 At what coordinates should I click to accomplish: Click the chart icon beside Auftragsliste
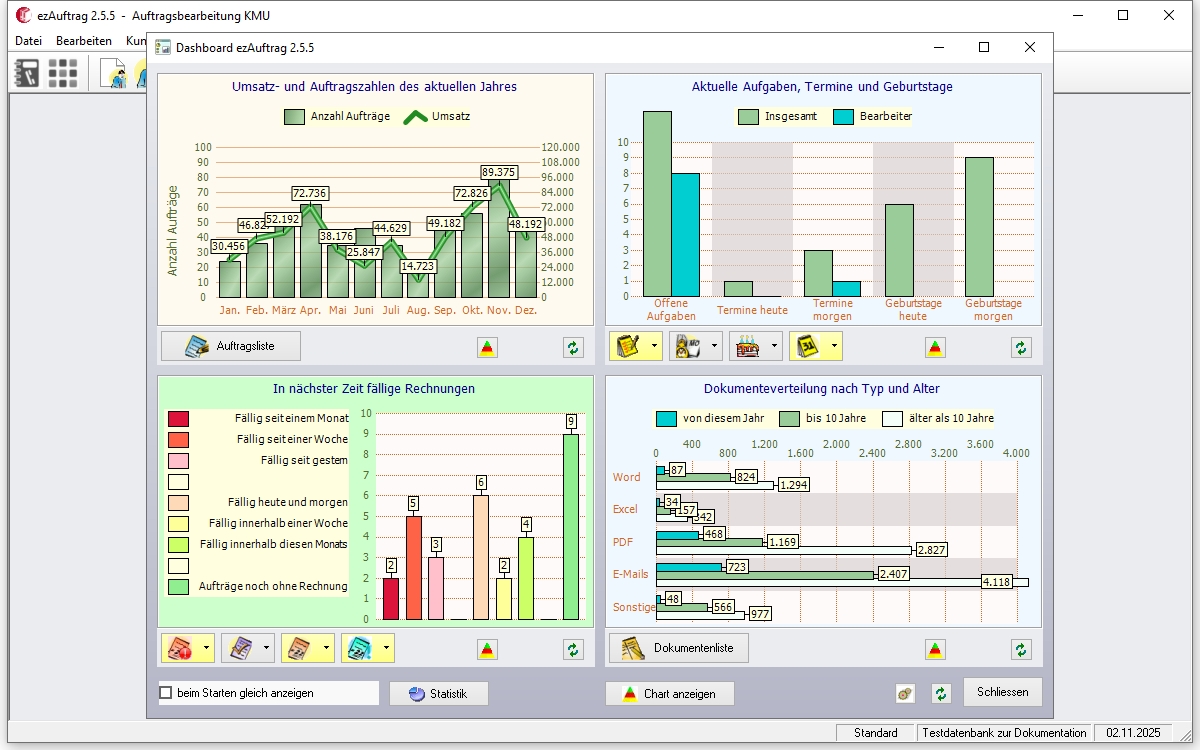click(x=487, y=347)
